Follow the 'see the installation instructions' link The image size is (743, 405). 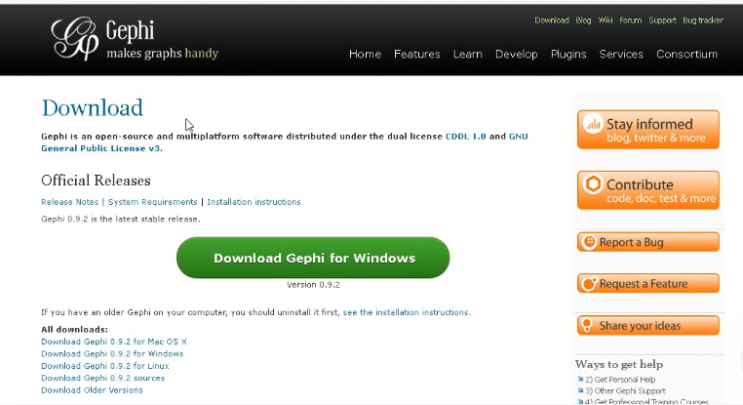click(x=406, y=312)
